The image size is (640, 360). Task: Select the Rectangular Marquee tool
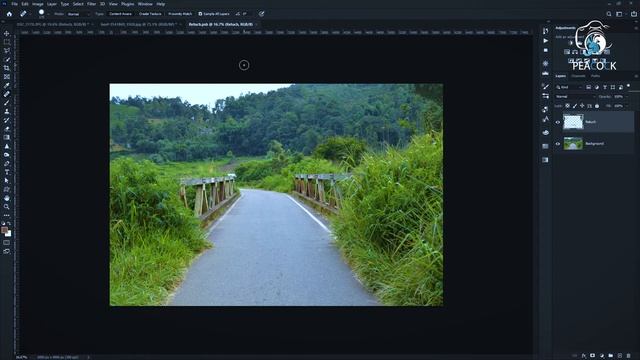click(x=7, y=42)
